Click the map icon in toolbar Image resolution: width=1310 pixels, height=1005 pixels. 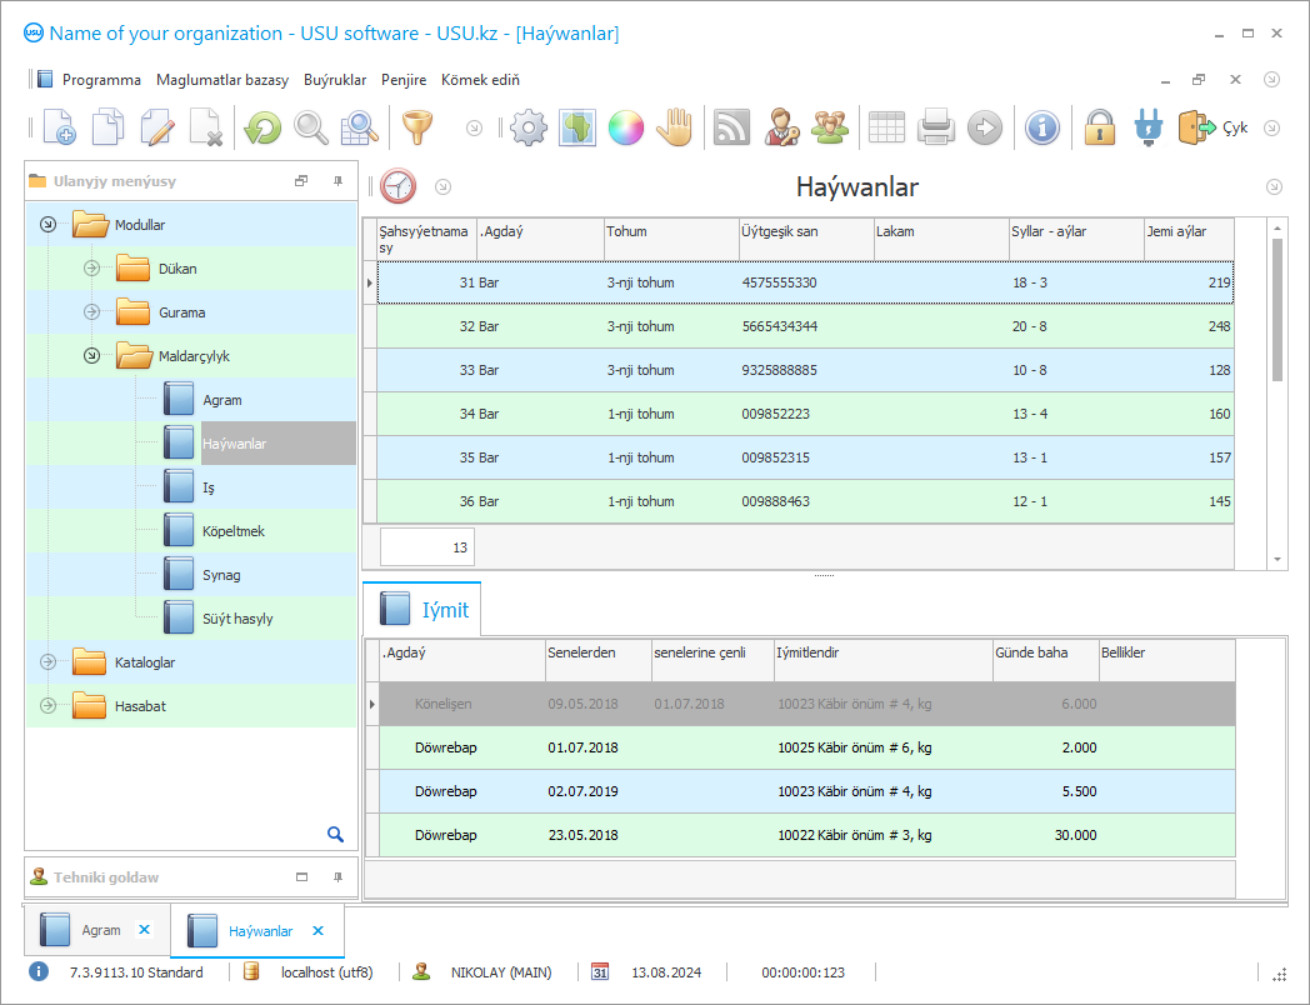pyautogui.click(x=577, y=128)
